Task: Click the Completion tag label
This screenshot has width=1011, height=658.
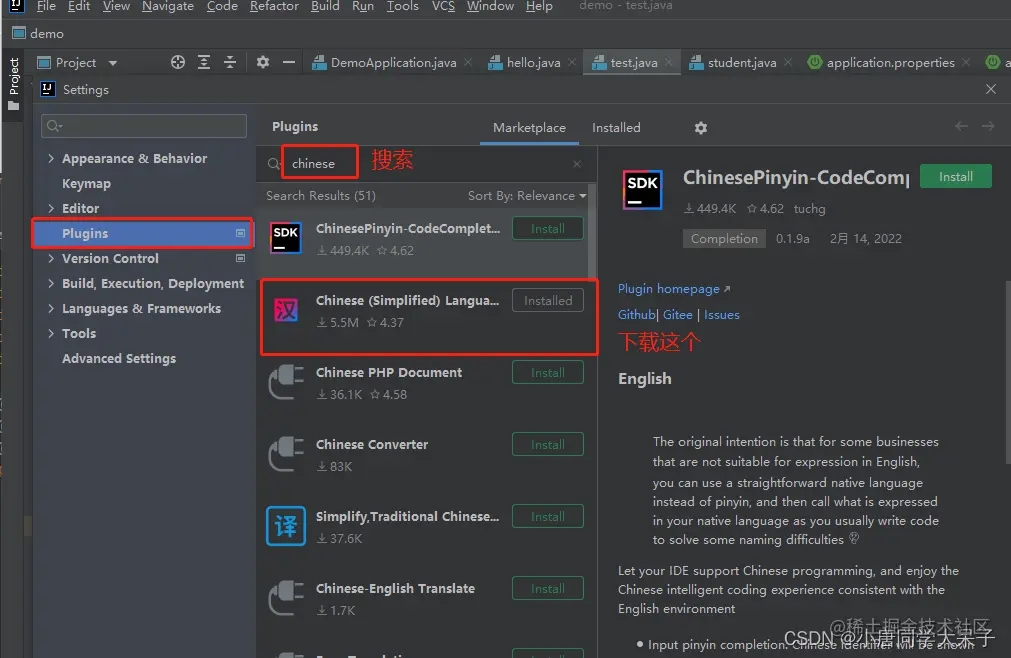Action: (724, 238)
